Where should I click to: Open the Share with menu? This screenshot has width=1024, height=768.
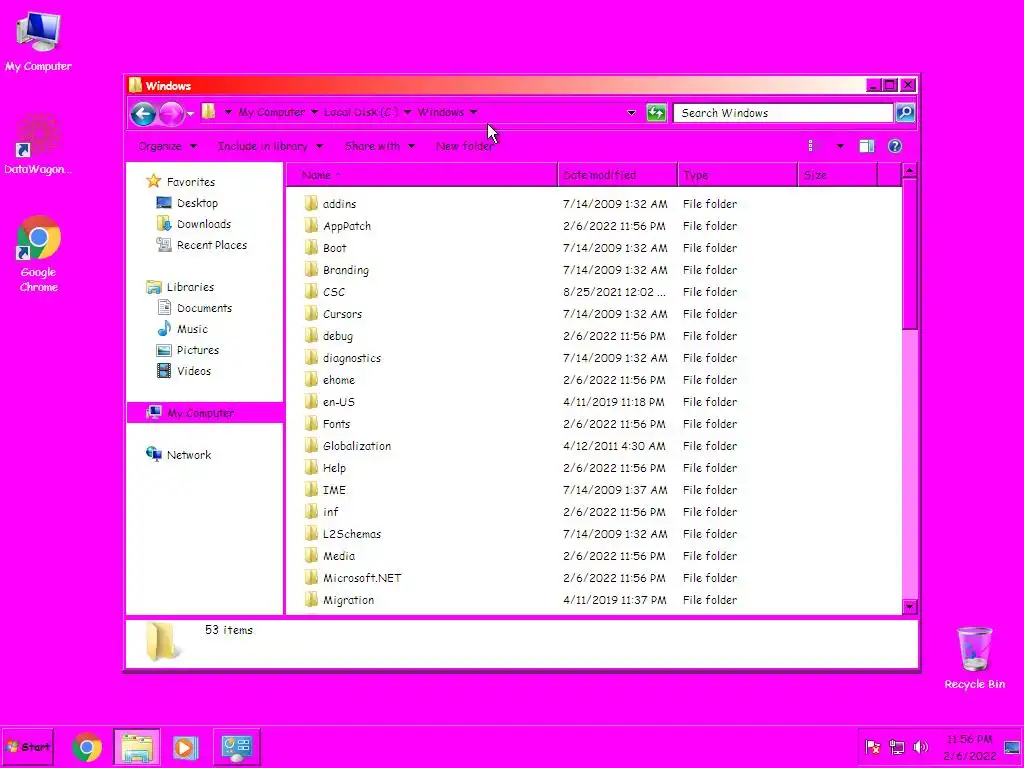tap(379, 146)
